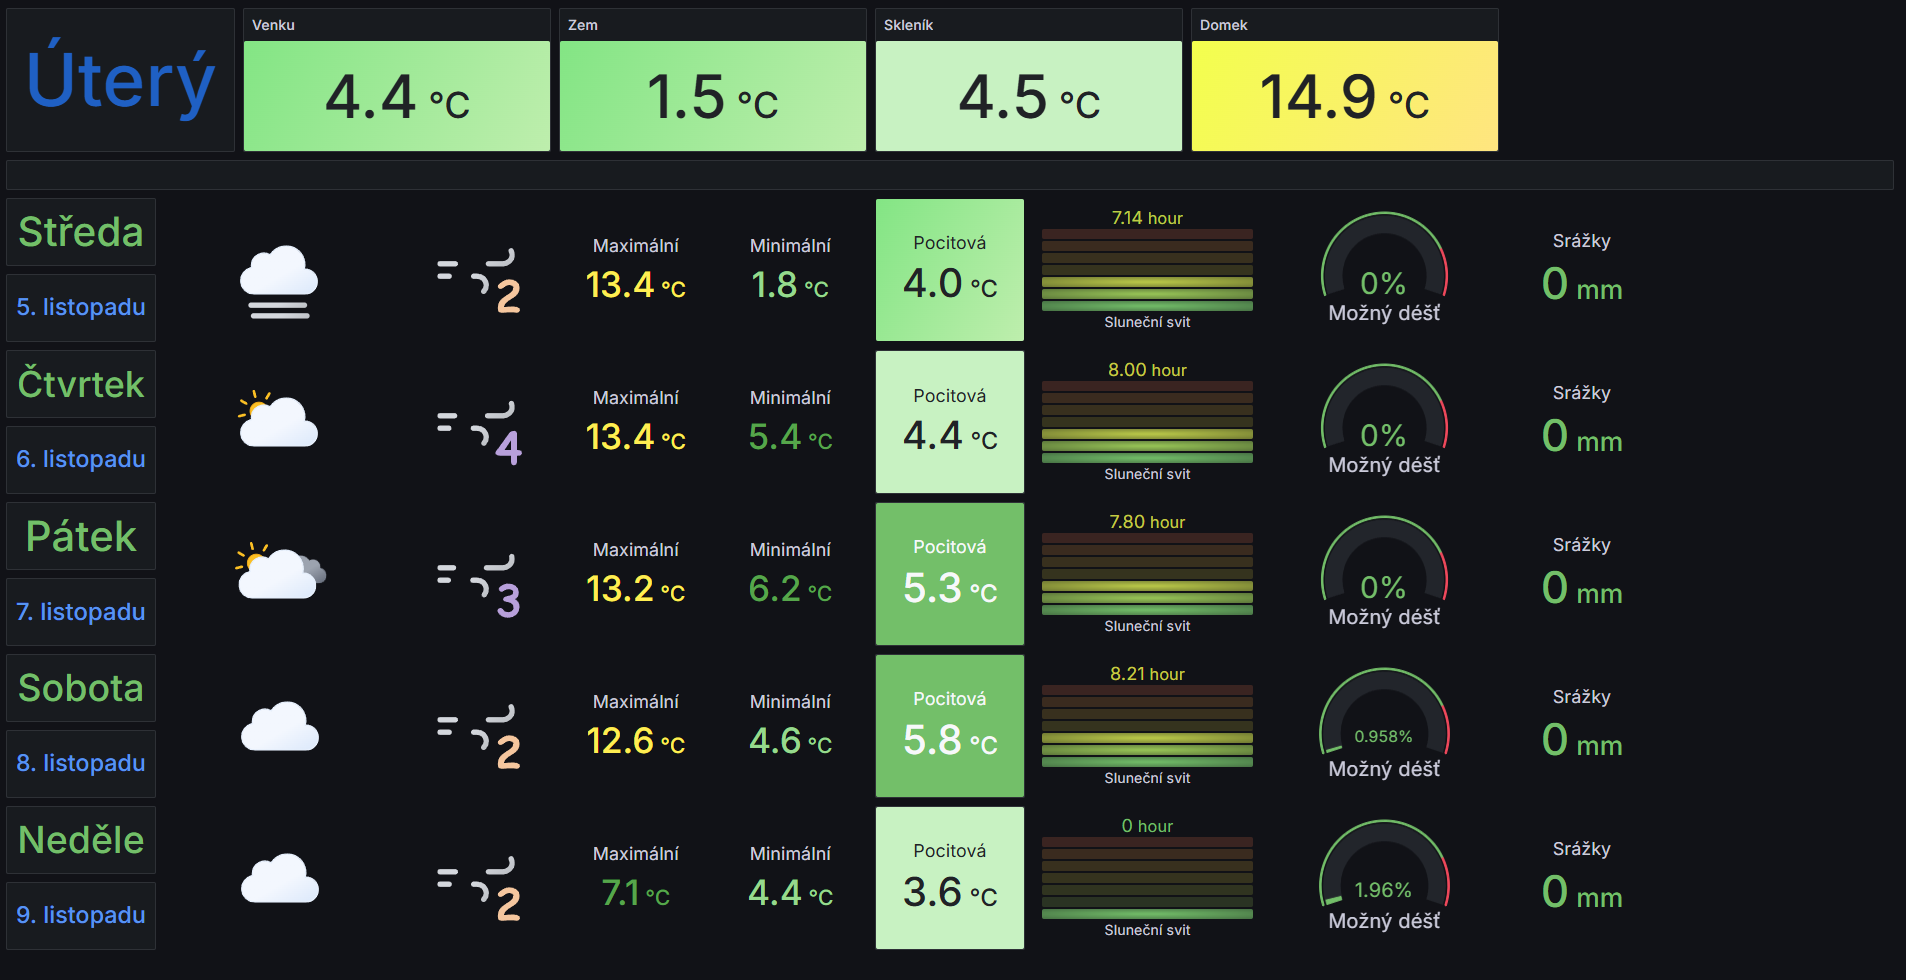This screenshot has height=980, width=1906.
Task: Click the foggy cloud icon for Středa
Action: tap(279, 281)
